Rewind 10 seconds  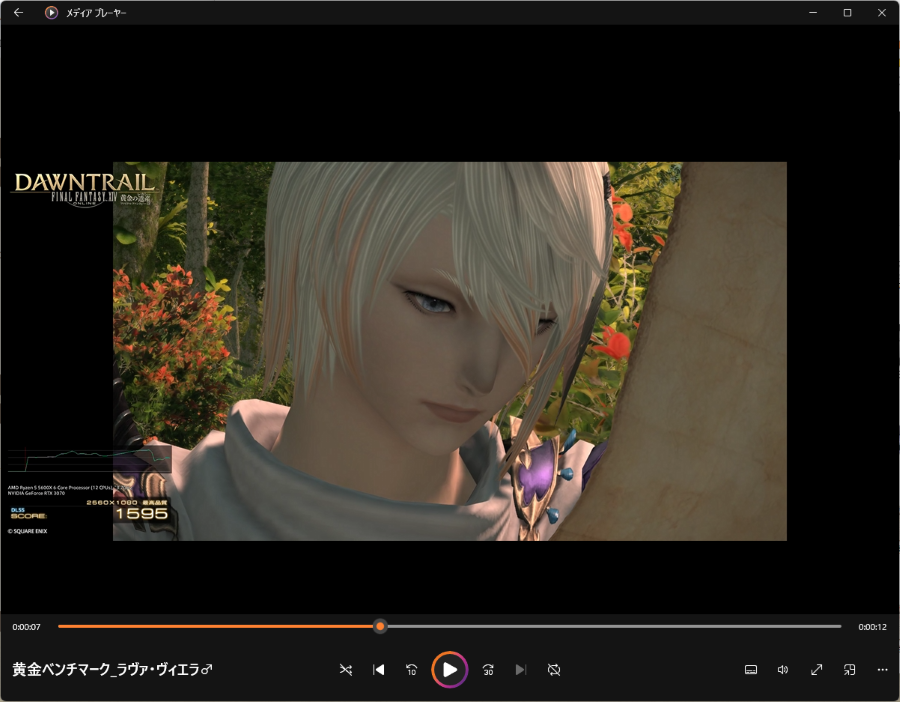(412, 669)
